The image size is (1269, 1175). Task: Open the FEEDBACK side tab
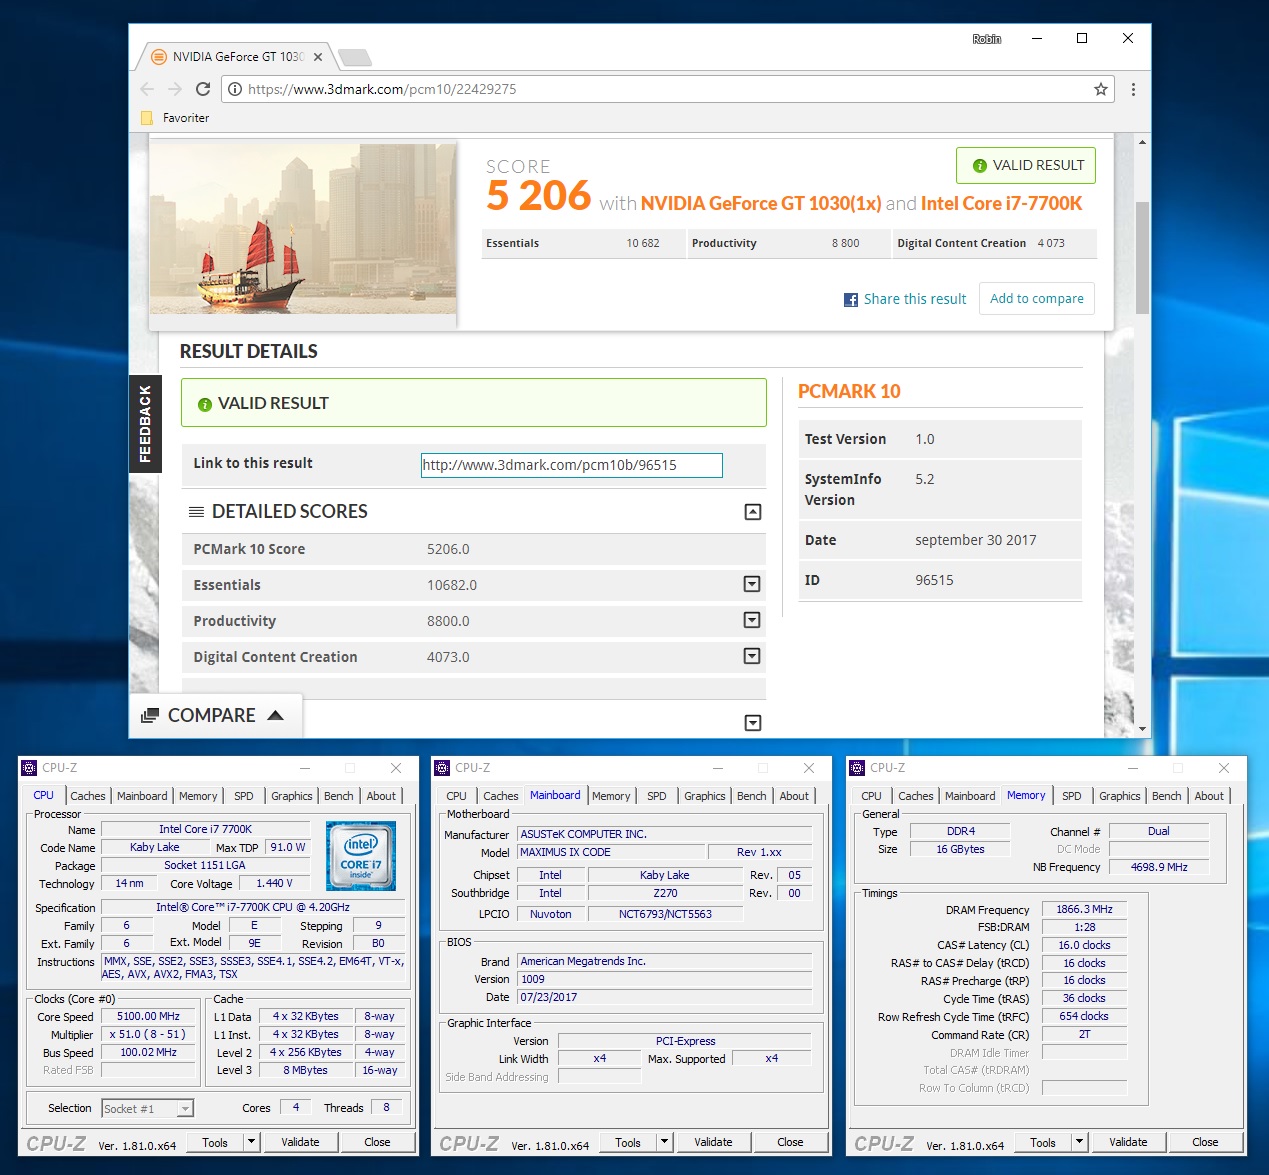(145, 424)
